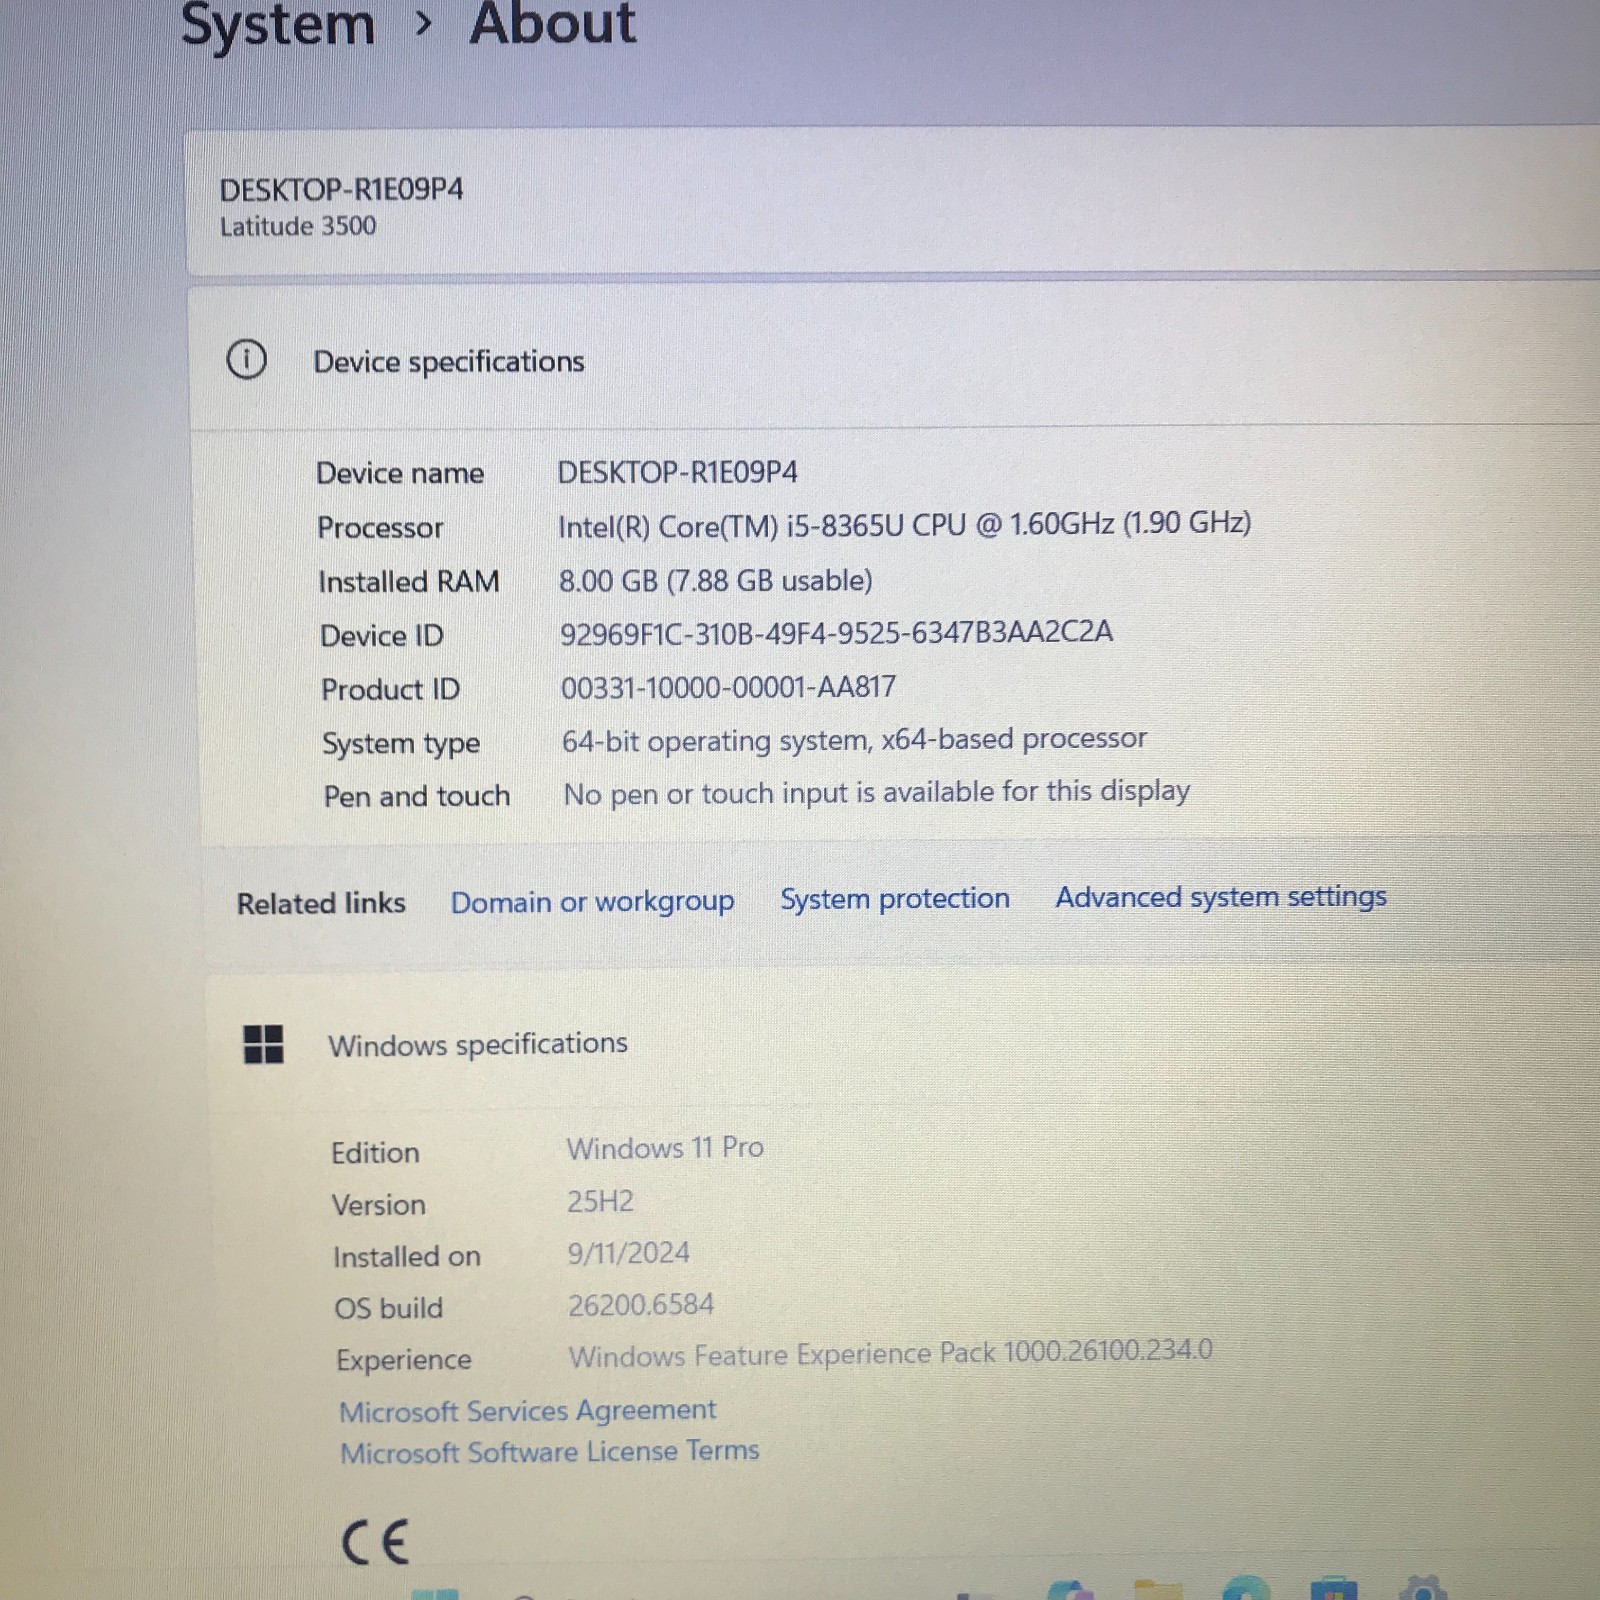
Task: Click the Product ID label
Action: [x=390, y=689]
